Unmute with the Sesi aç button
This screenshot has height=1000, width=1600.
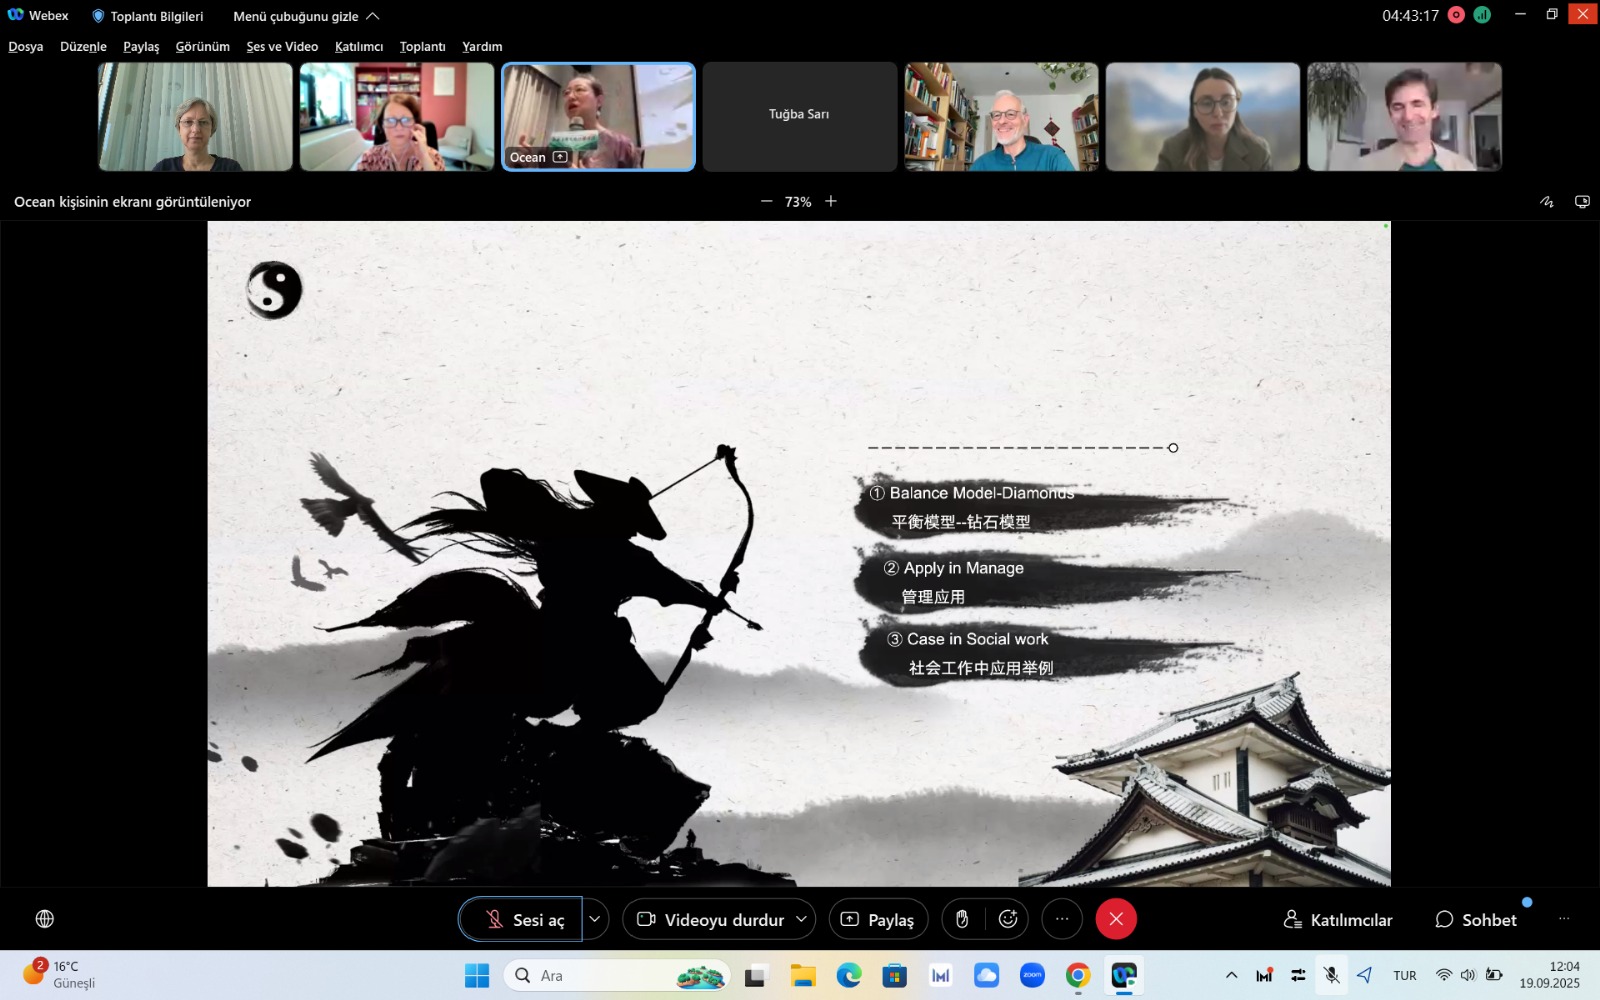pyautogui.click(x=522, y=919)
